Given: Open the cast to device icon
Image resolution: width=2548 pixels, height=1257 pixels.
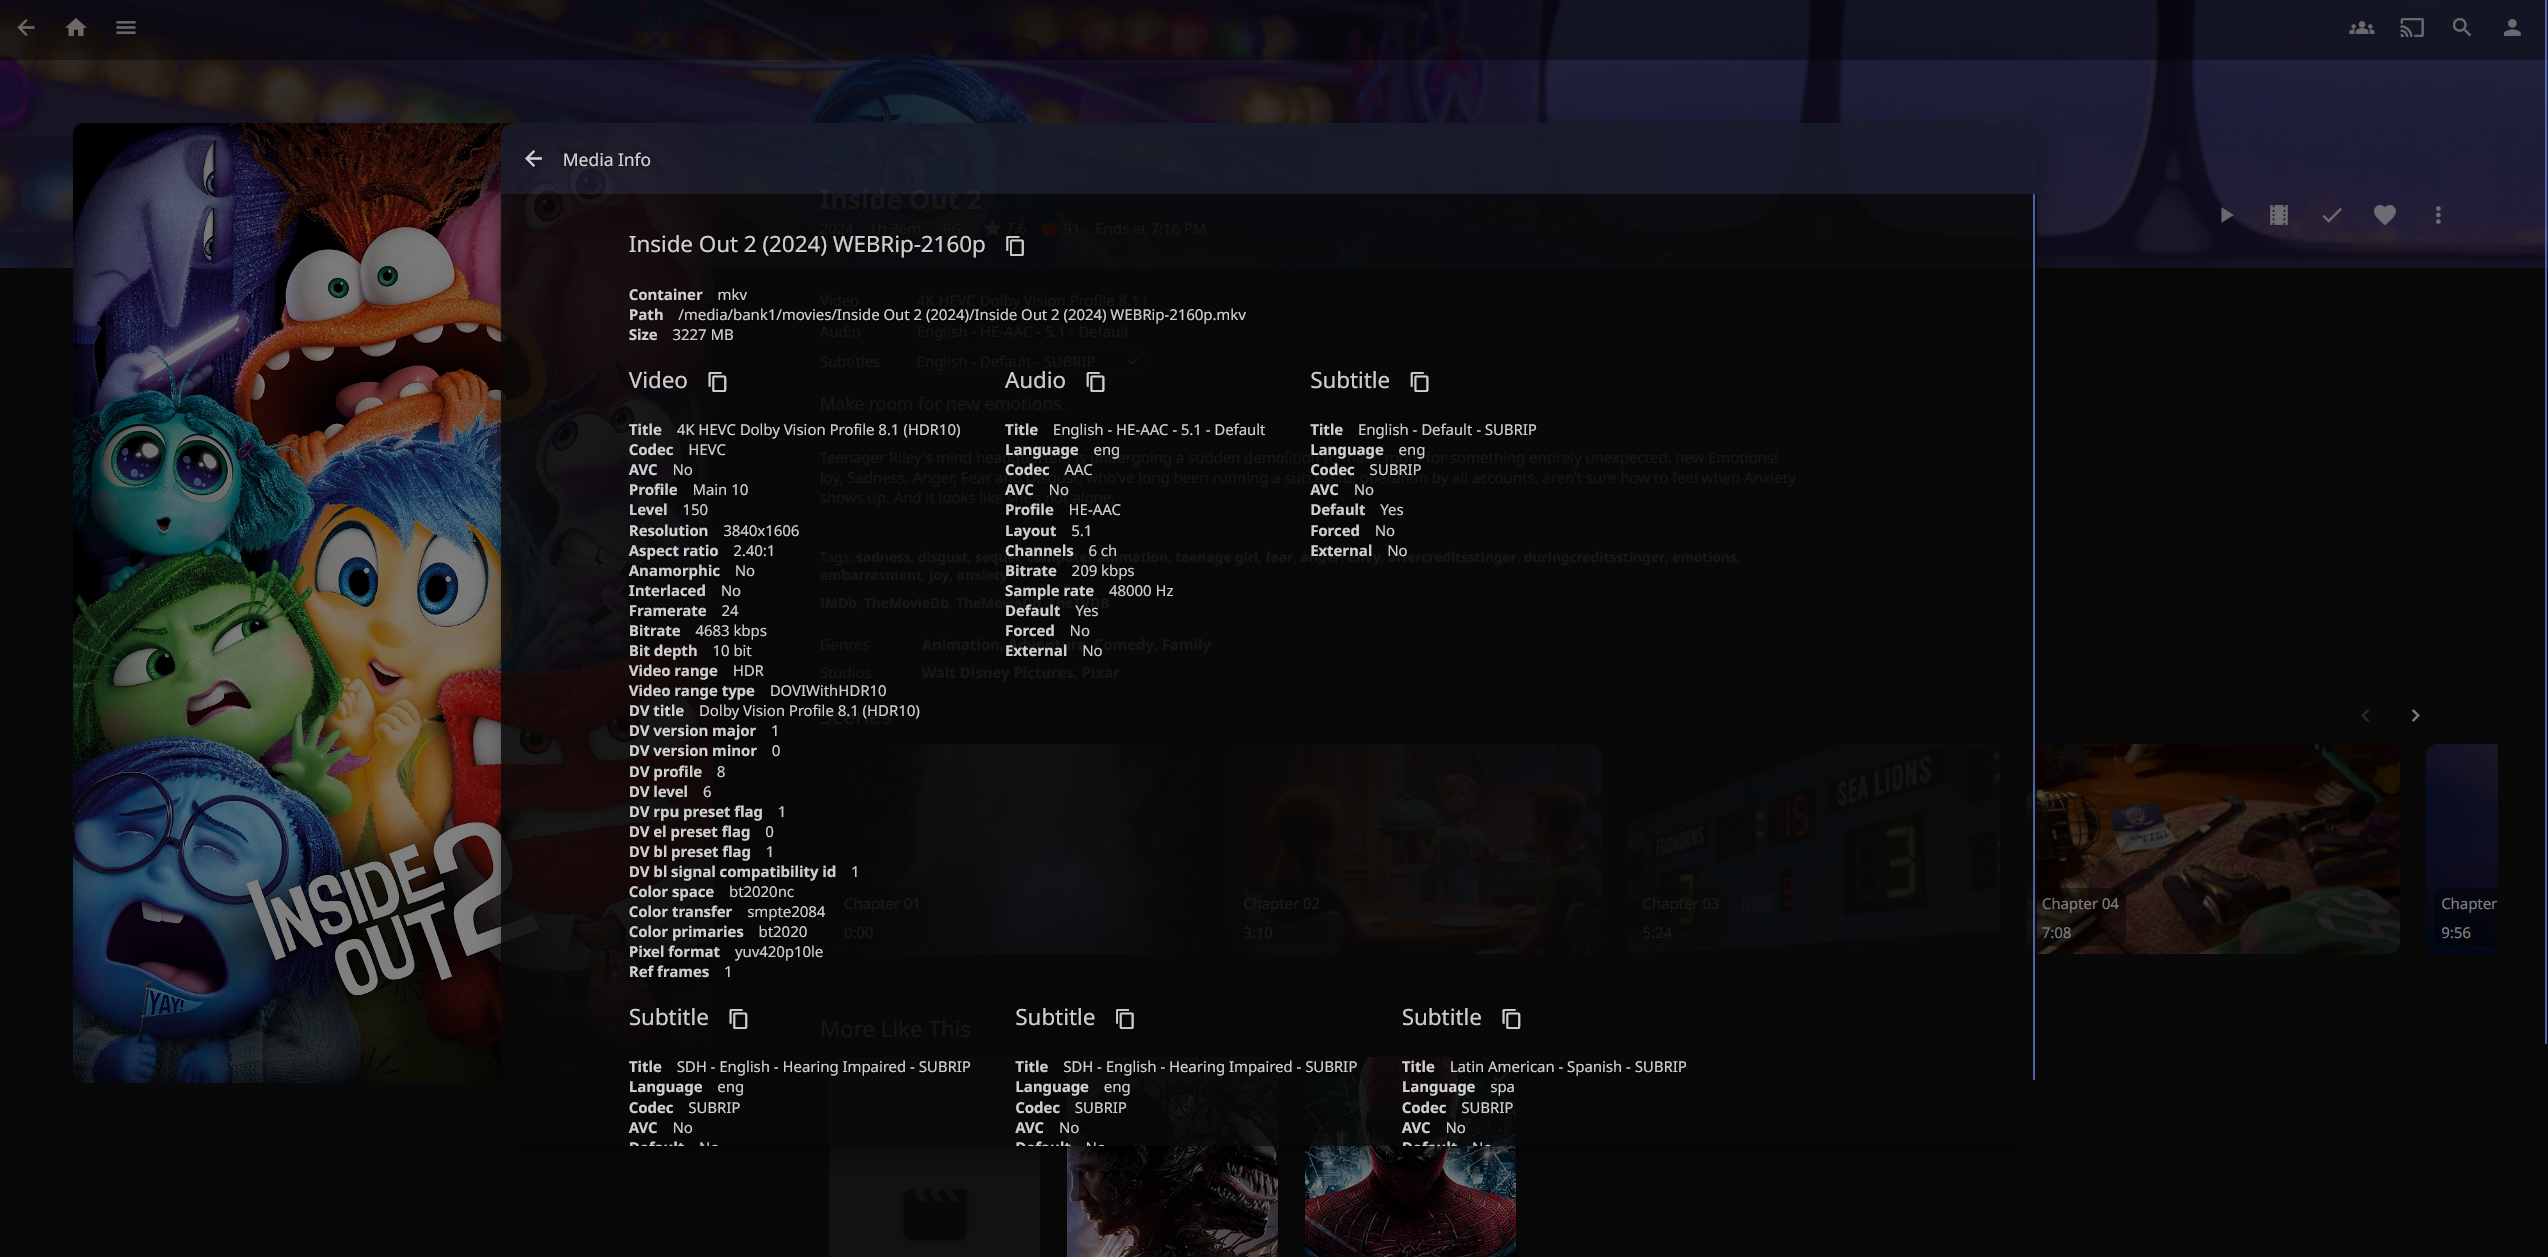Looking at the screenshot, I should click(2411, 28).
